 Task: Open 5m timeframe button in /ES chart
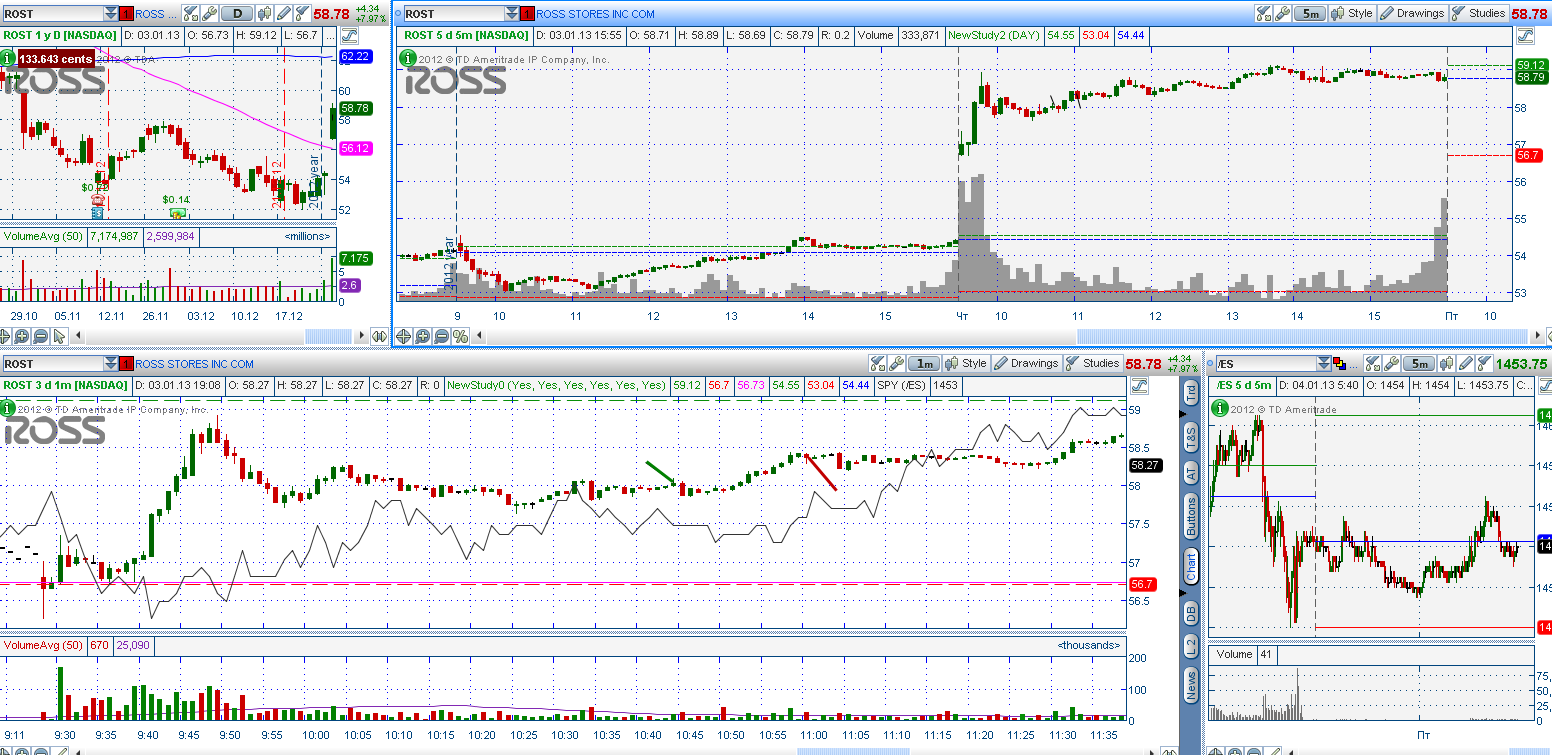pos(1419,364)
